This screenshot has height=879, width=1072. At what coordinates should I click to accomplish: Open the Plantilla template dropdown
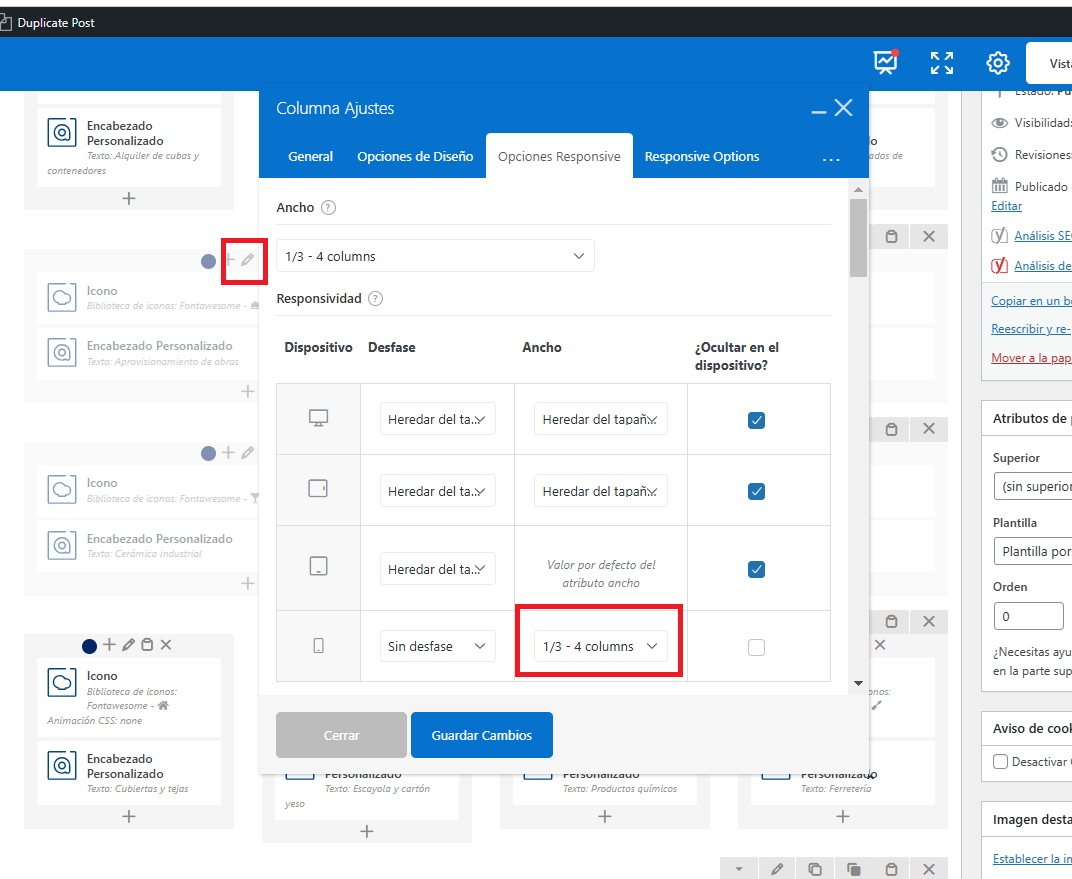1033,551
